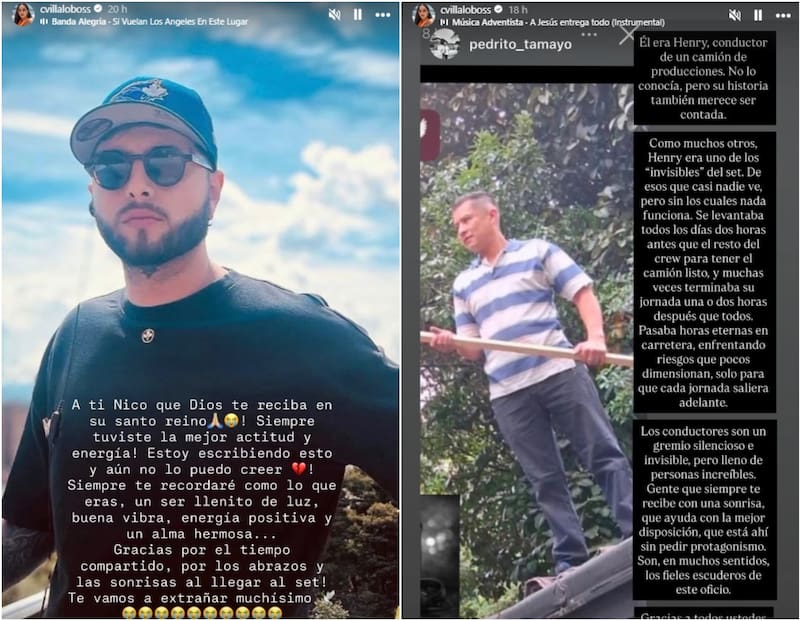
Task: Click small three dots above pedrito_tamayo name
Action: (x=589, y=35)
